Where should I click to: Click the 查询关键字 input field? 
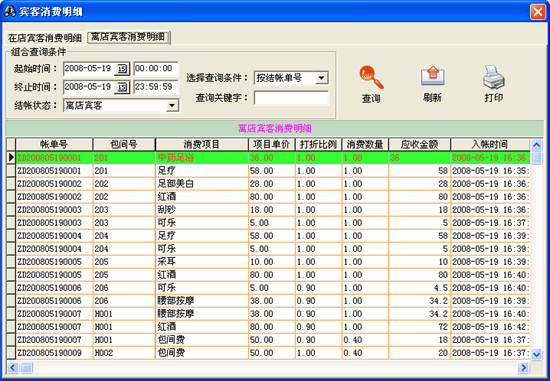pos(291,98)
